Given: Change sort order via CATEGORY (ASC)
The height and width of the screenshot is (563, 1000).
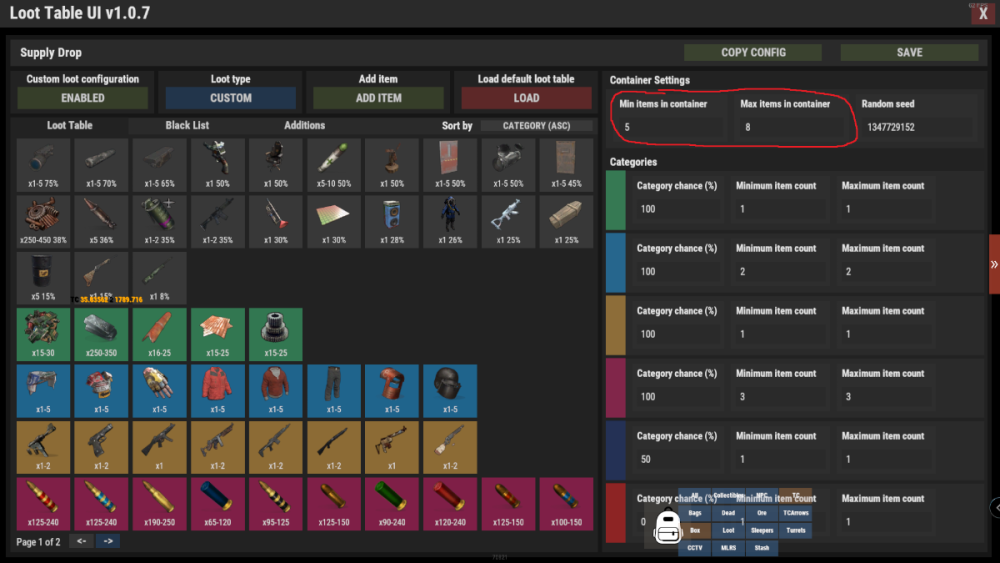Looking at the screenshot, I should [x=537, y=126].
